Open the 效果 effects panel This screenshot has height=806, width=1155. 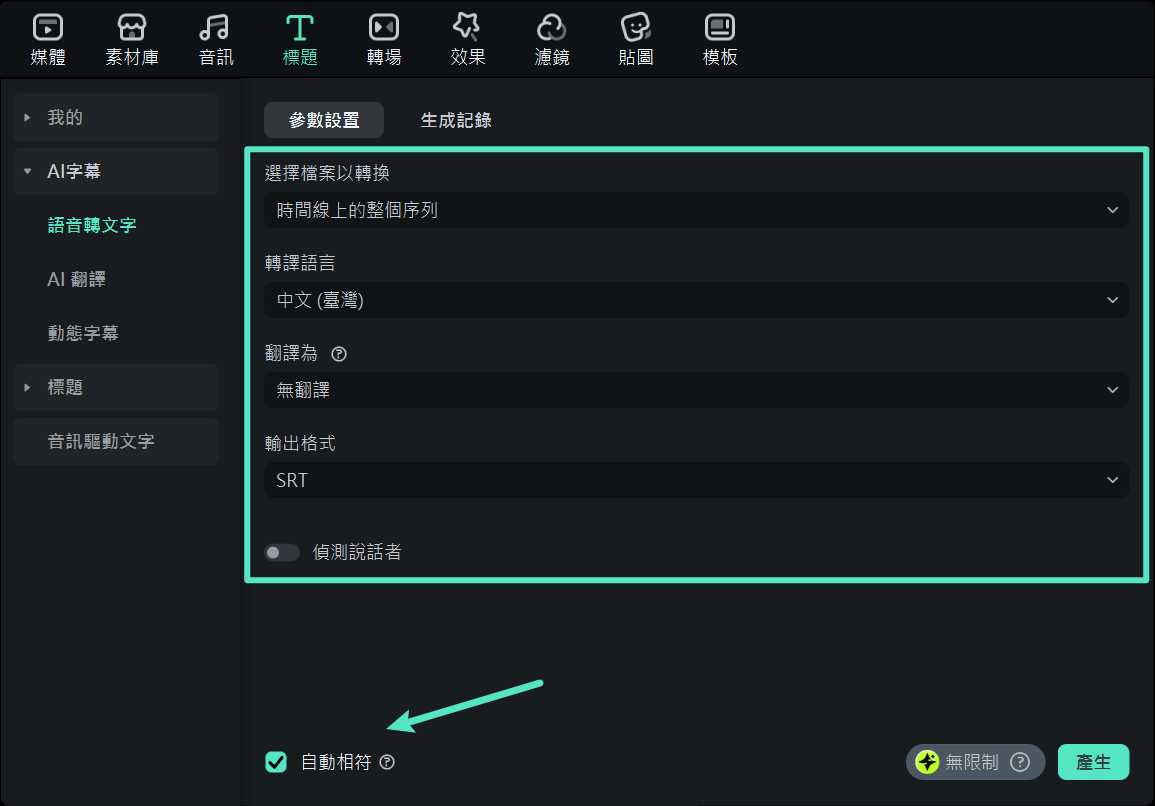click(467, 38)
